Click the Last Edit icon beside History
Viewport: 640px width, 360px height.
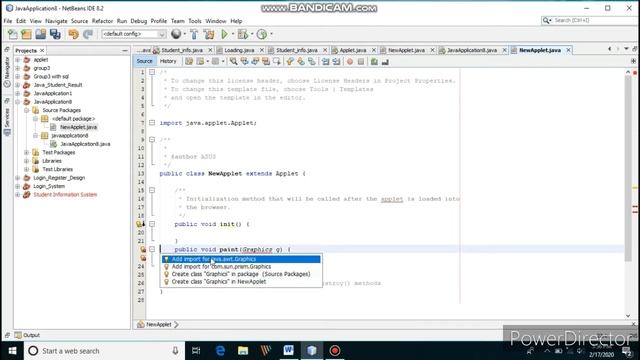[189, 62]
